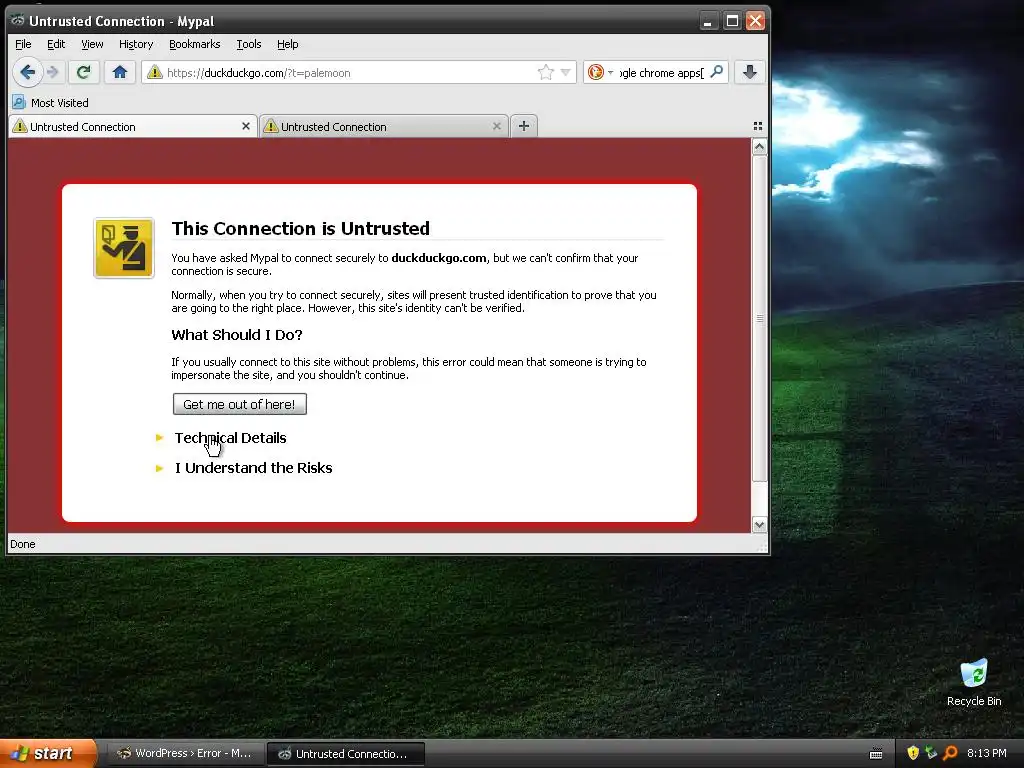
Task: Click the untrusted connection officer icon
Action: [x=124, y=248]
